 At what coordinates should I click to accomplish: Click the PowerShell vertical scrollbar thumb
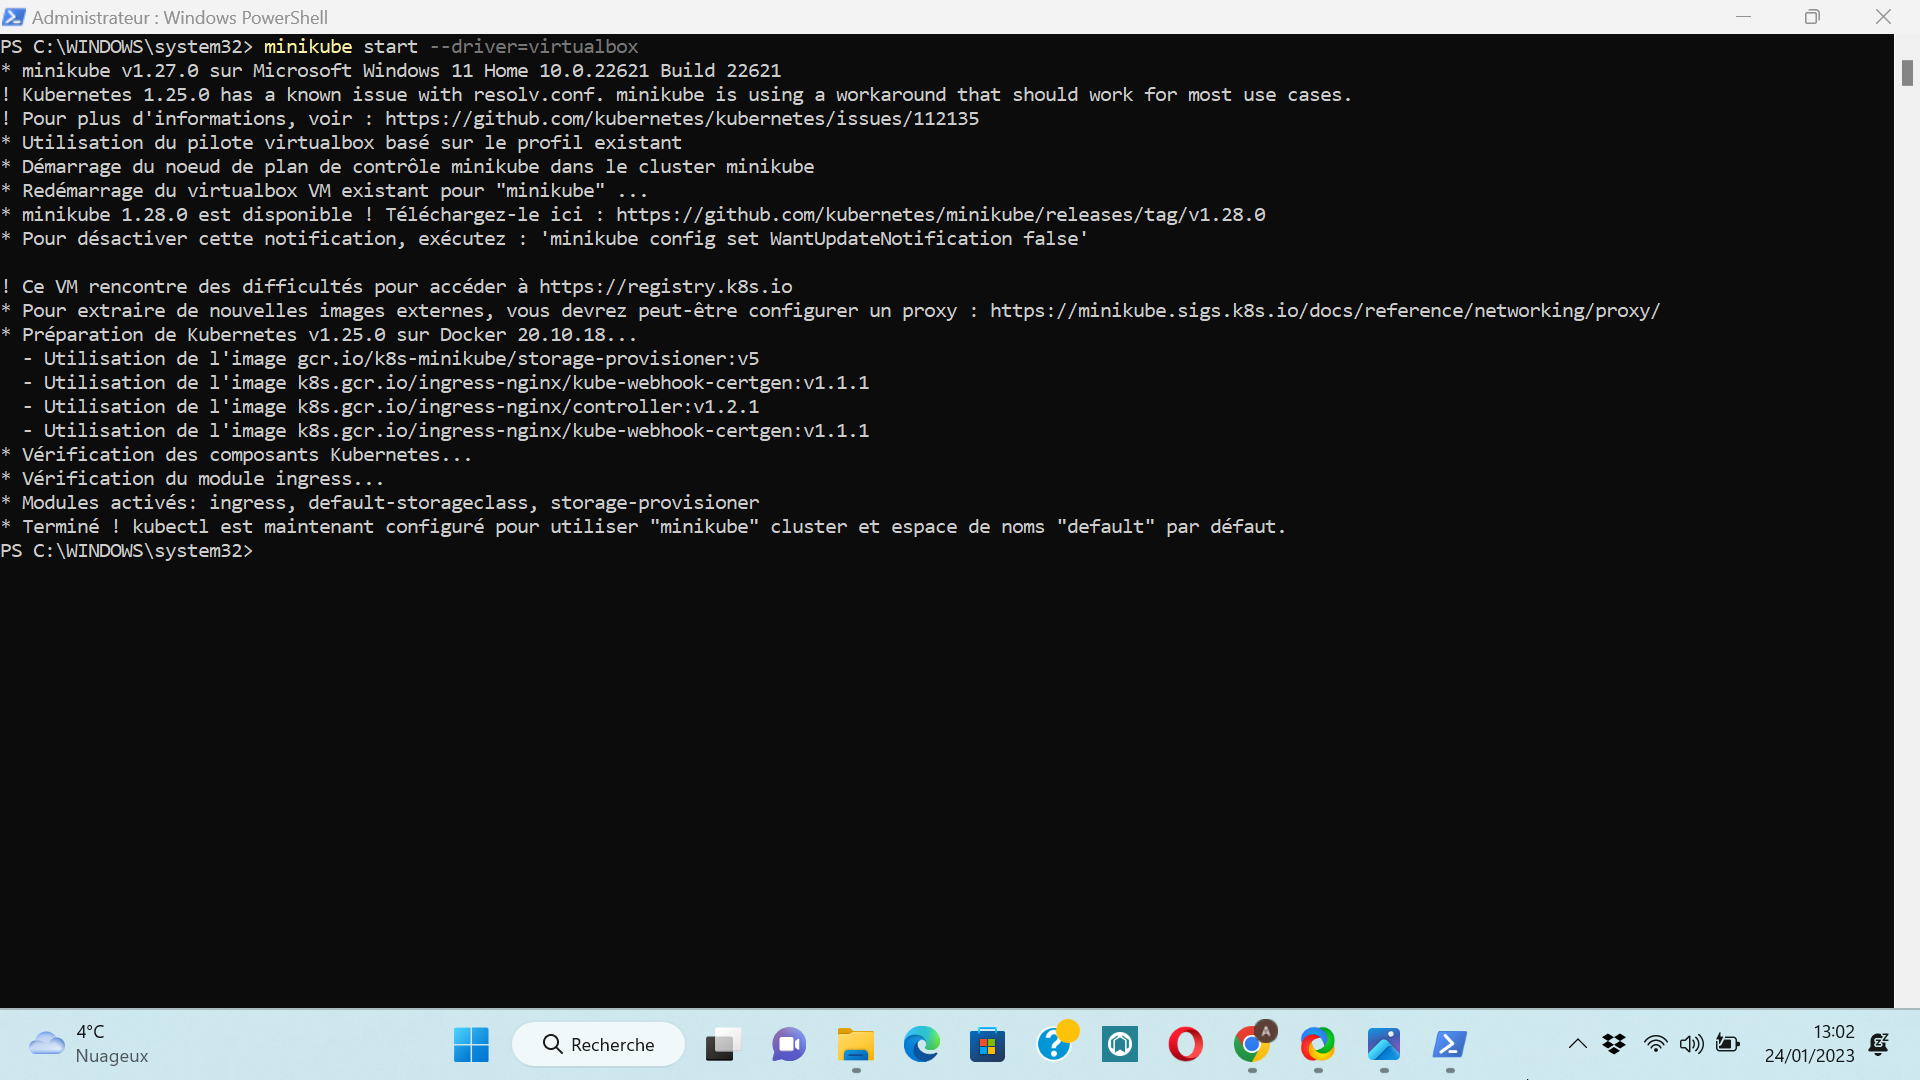coord(1907,73)
